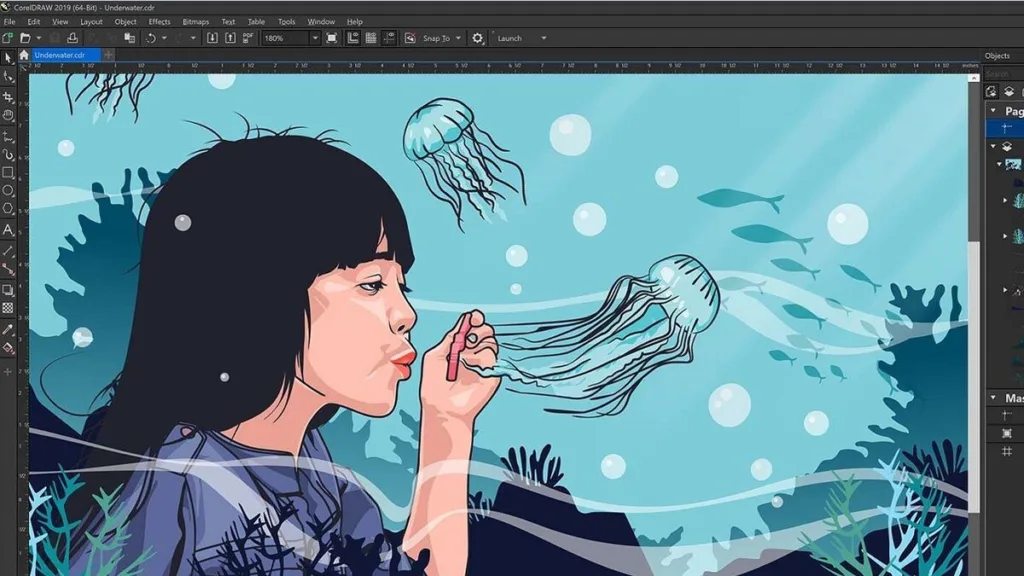The image size is (1024, 576).
Task: Click the Import button on the toolbar
Action: 211,38
